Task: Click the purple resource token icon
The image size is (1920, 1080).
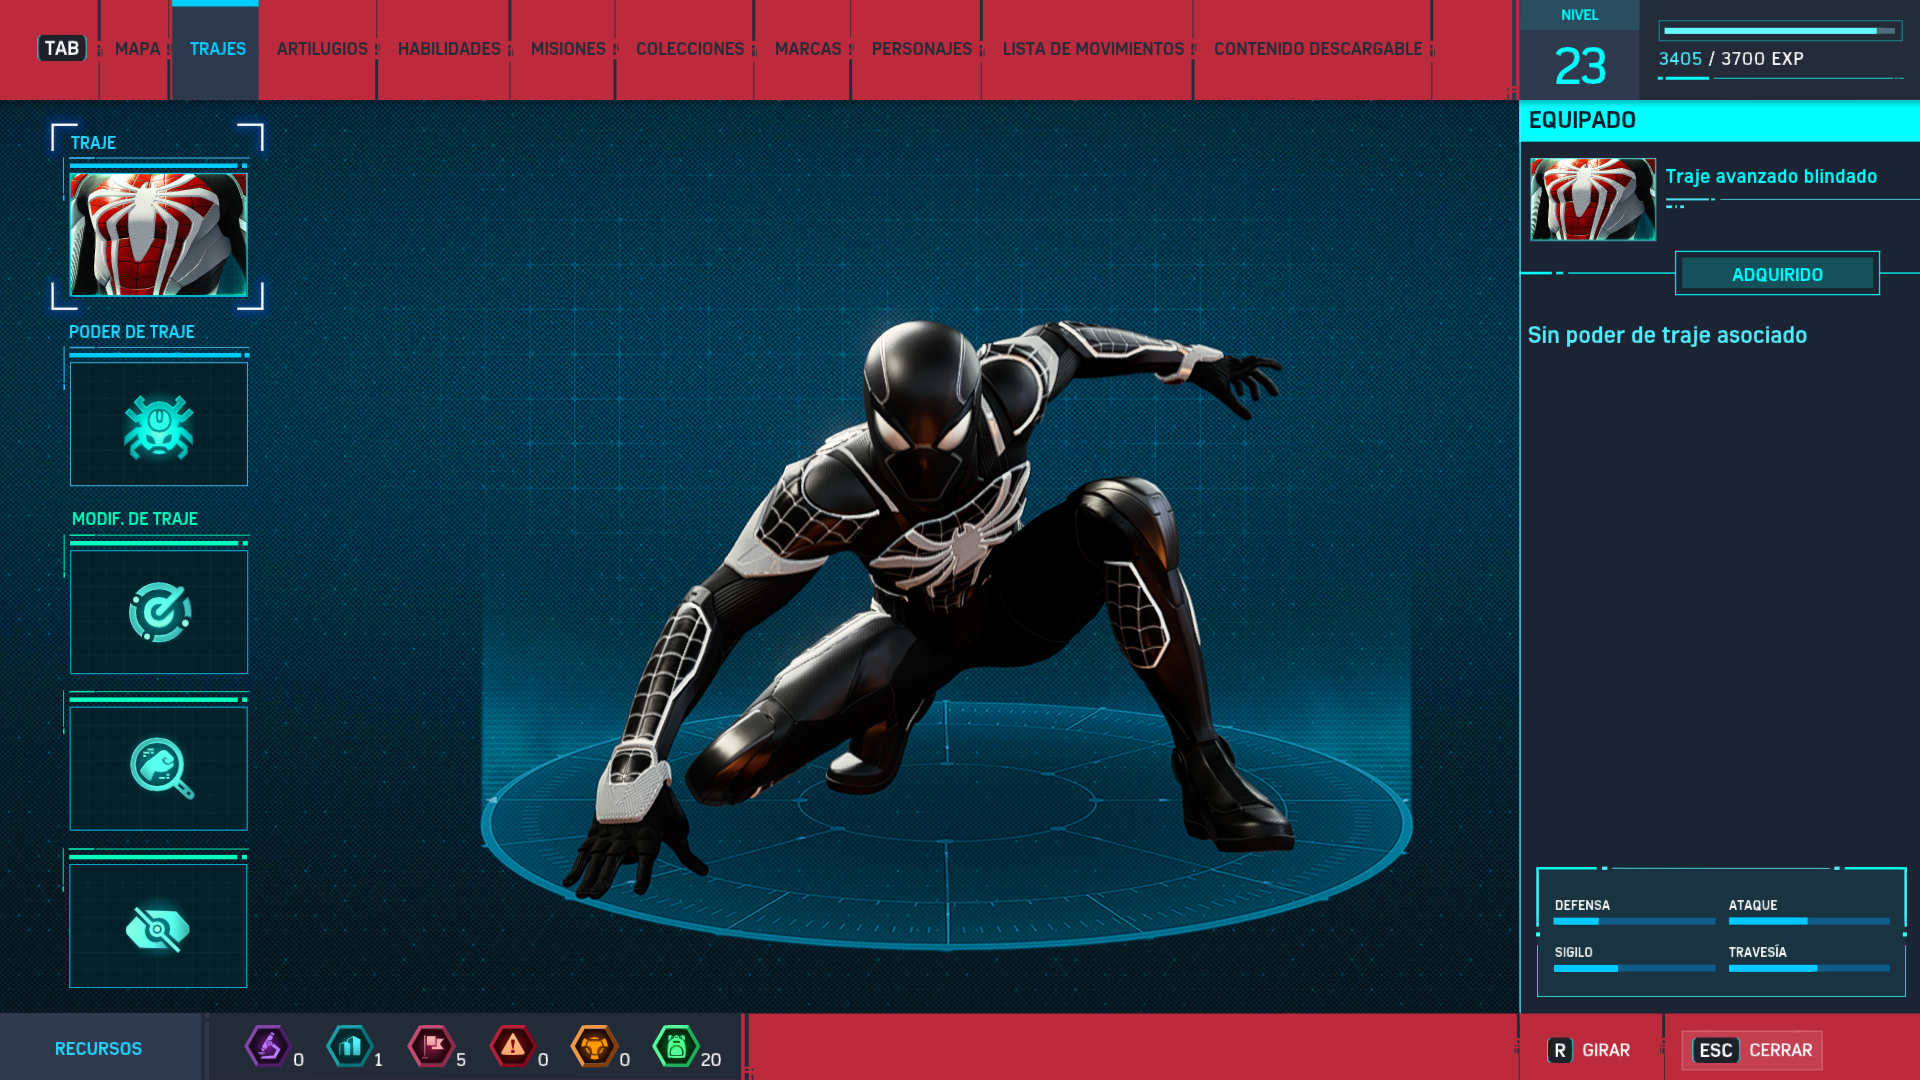Action: pyautogui.click(x=267, y=1047)
